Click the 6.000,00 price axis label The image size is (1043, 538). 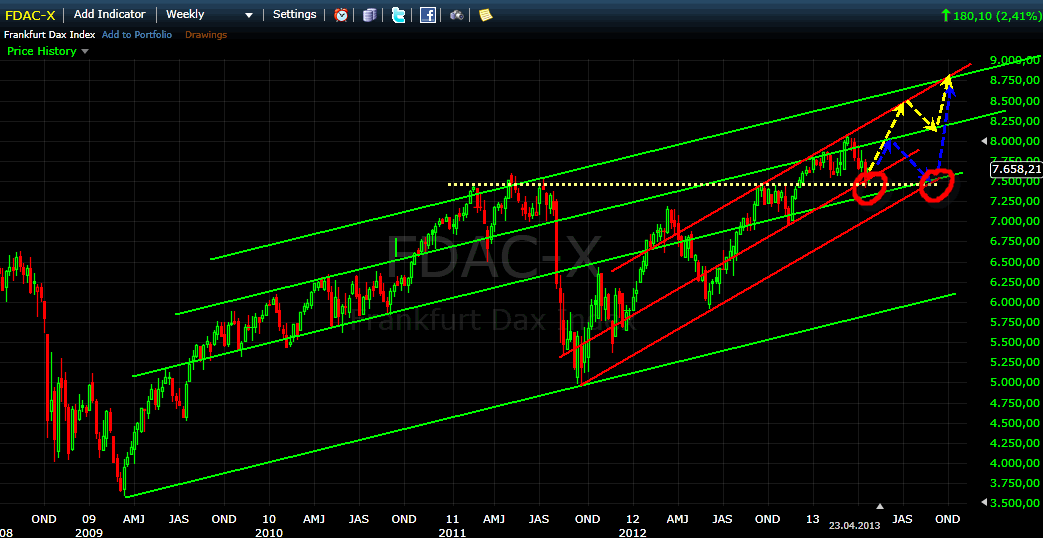[1015, 302]
